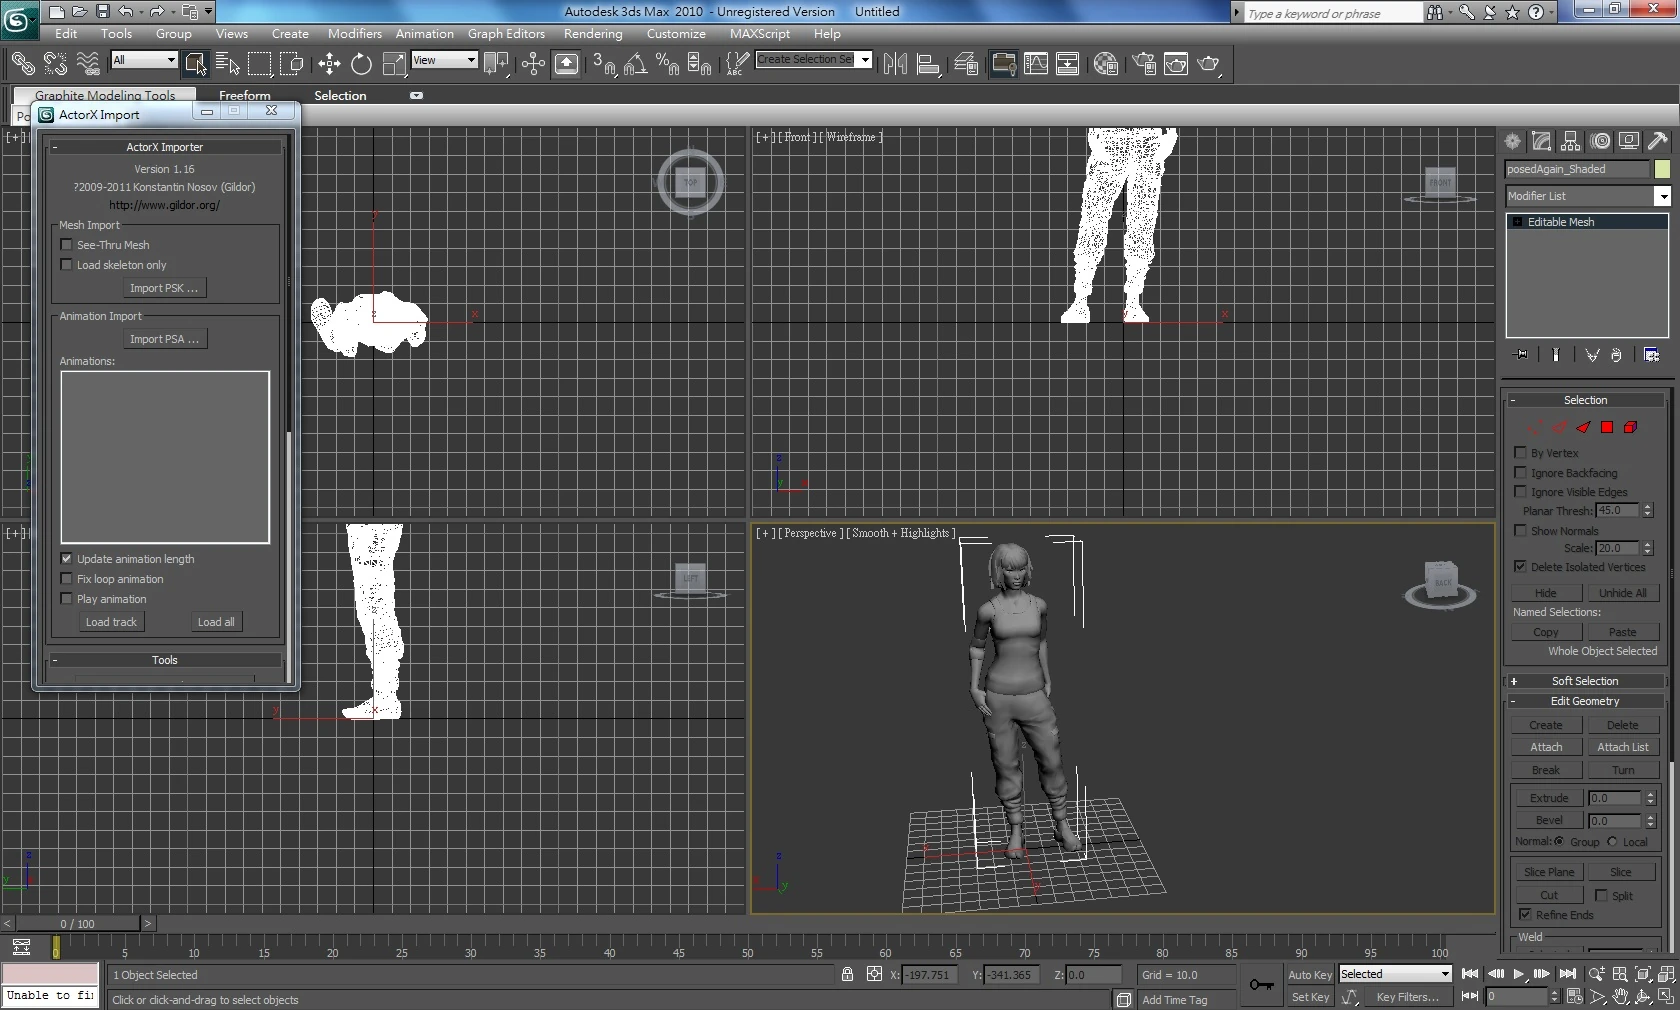Open the Material Editor from toolbar
The height and width of the screenshot is (1010, 1680).
pyautogui.click(x=1105, y=65)
